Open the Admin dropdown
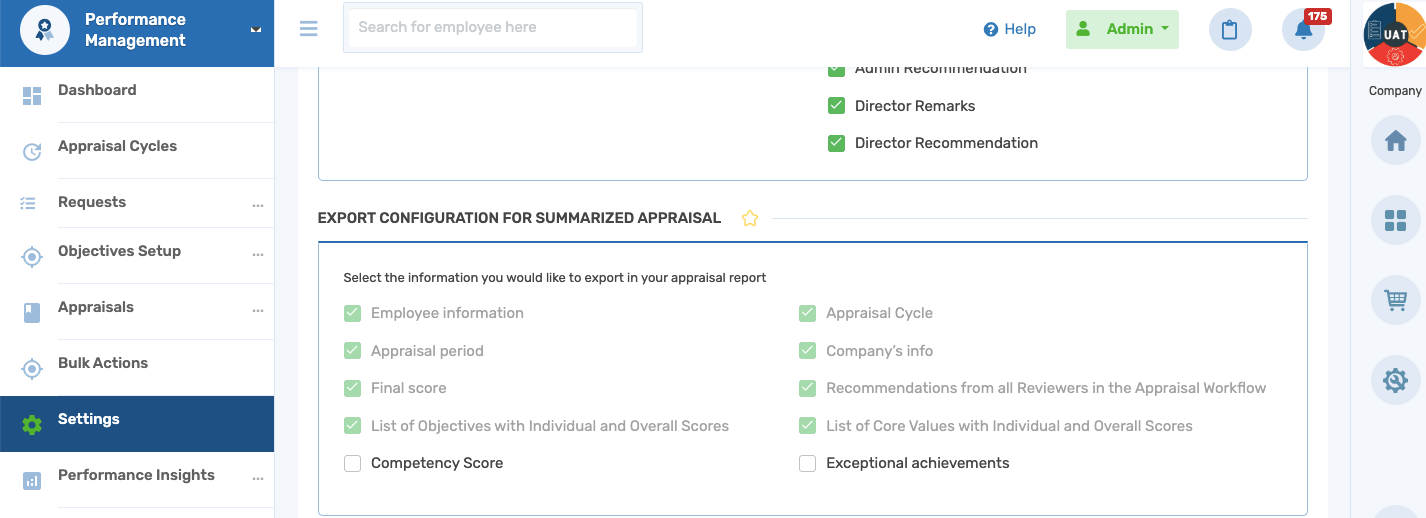This screenshot has height=518, width=1426. 1122,29
